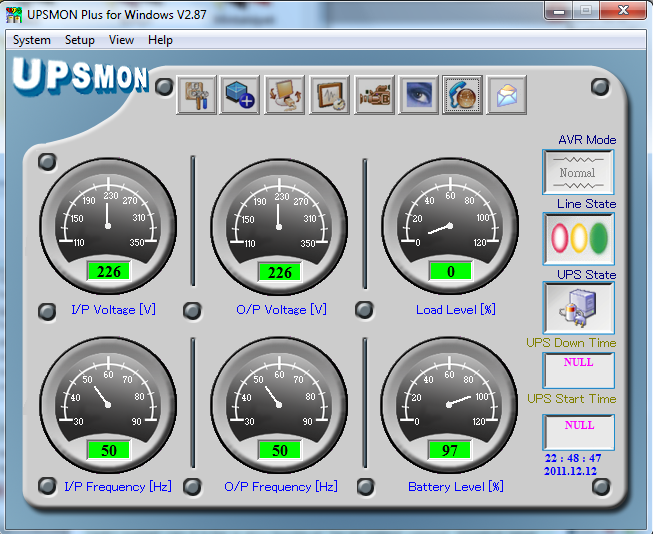
Task: Click the O/P Frequency [Hz] label
Action: point(281,487)
